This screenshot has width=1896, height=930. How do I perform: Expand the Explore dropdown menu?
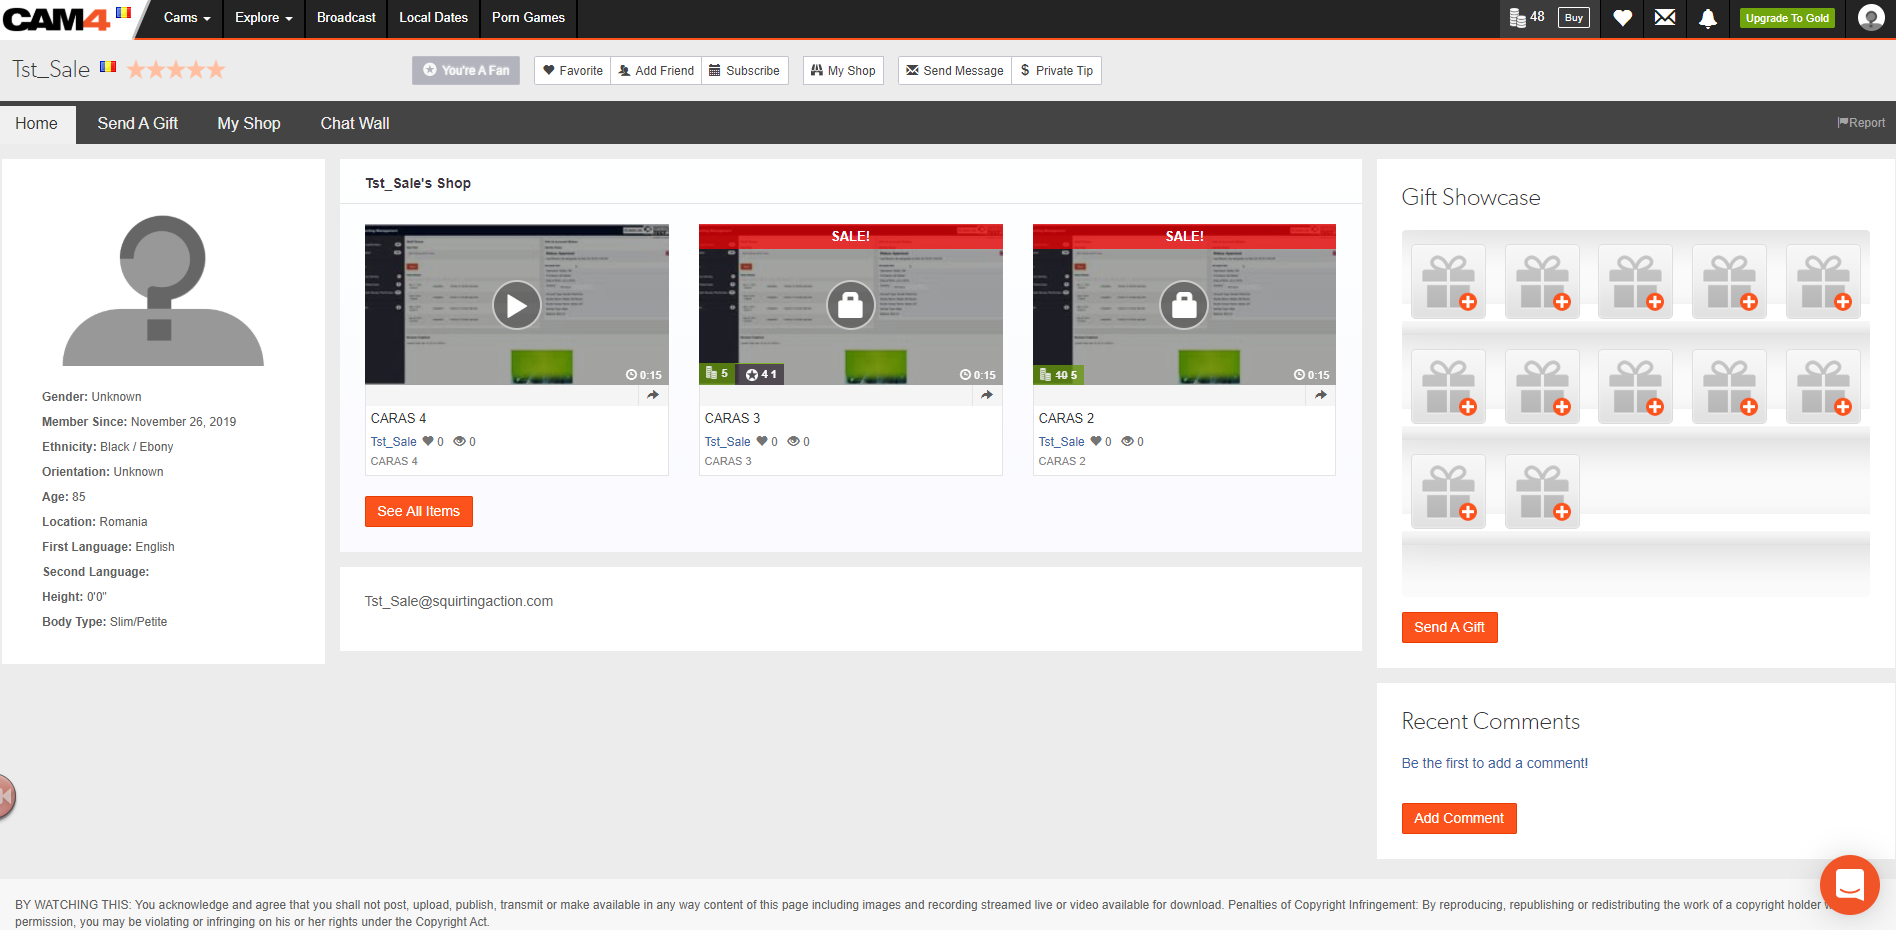(x=263, y=18)
